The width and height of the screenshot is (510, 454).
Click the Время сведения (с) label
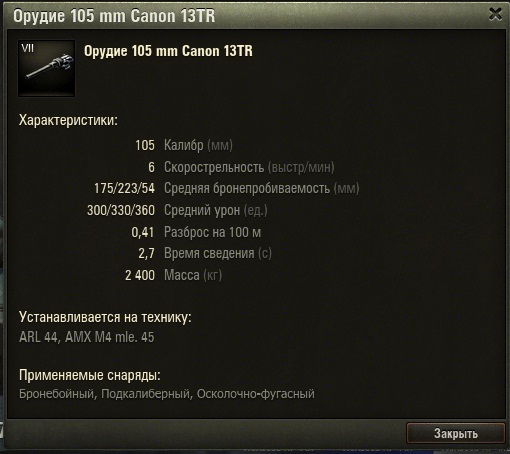[x=218, y=253]
